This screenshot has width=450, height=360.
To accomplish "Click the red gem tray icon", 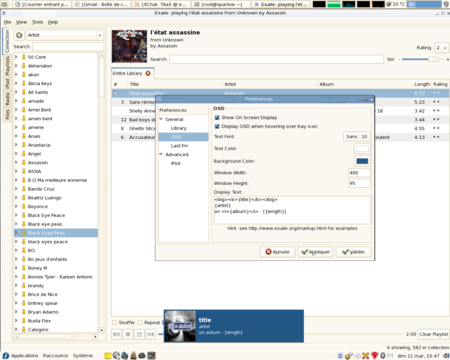I will click(374, 356).
